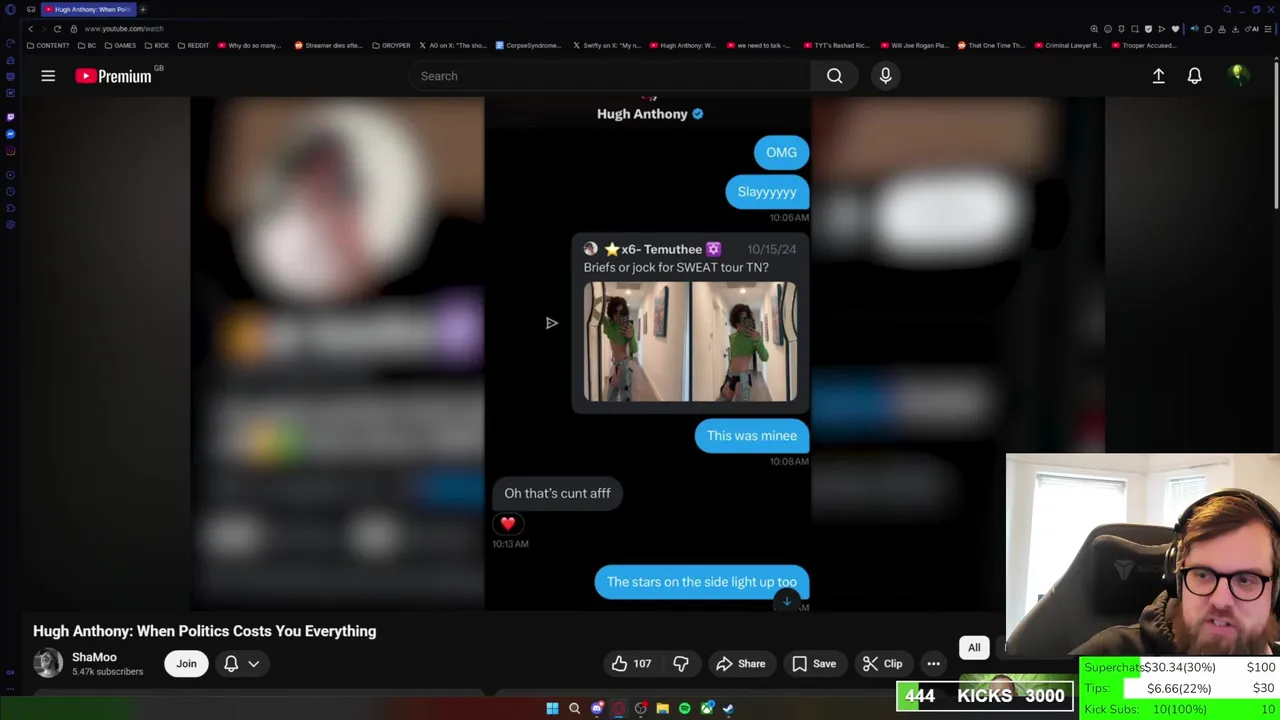
Task: Click the browser toolbar heart icon
Action: (1175, 29)
